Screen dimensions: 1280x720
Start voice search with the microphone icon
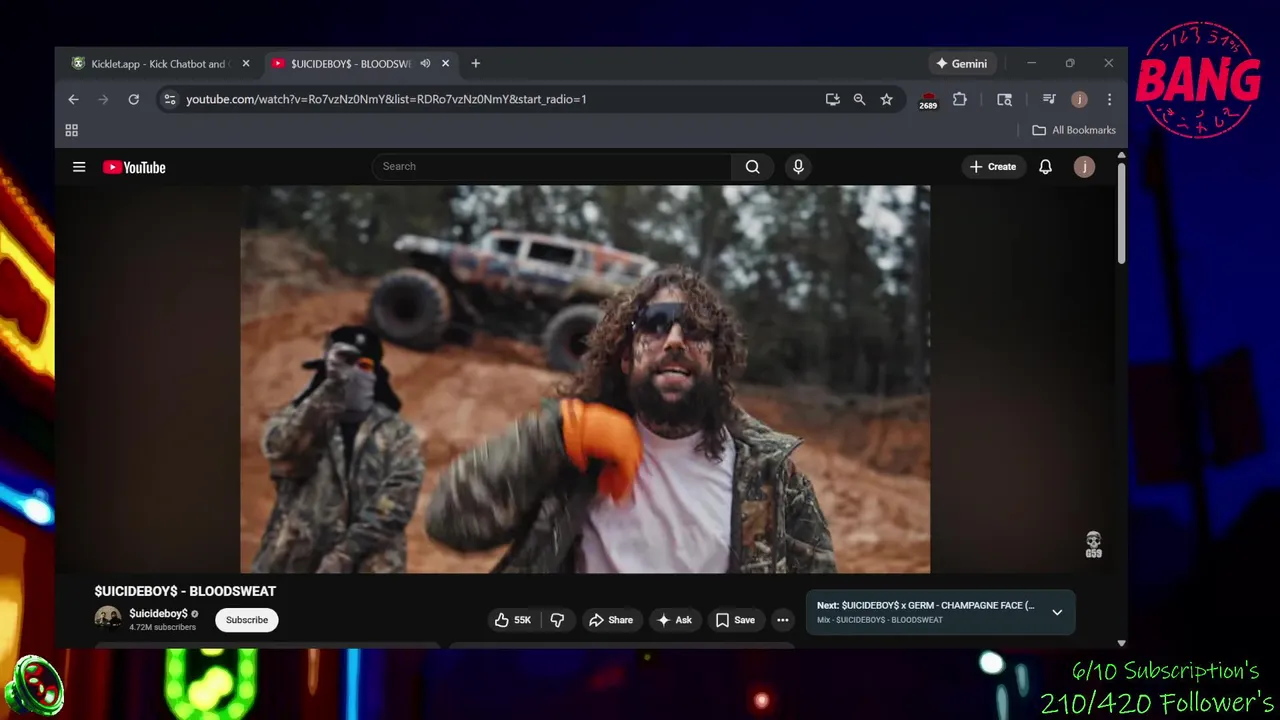tap(798, 167)
